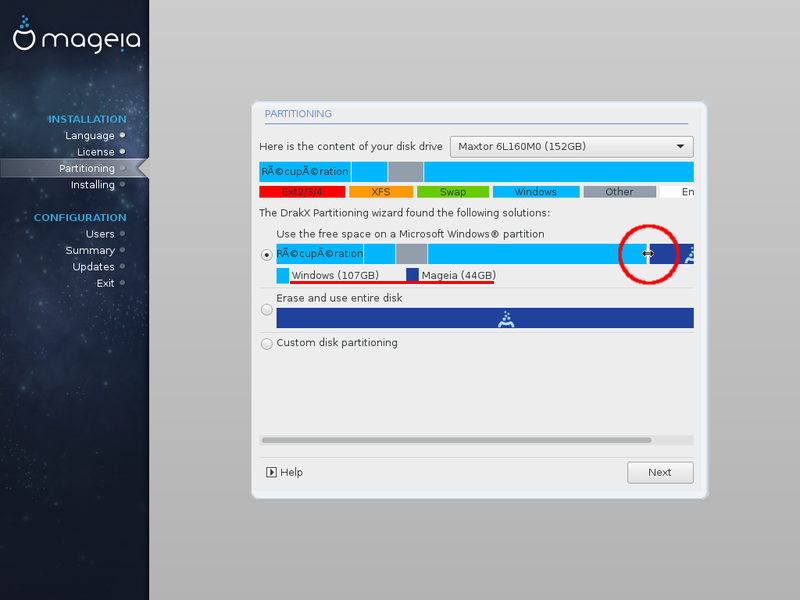Click the Swap green legend swatch
The image size is (800, 600).
point(453,192)
